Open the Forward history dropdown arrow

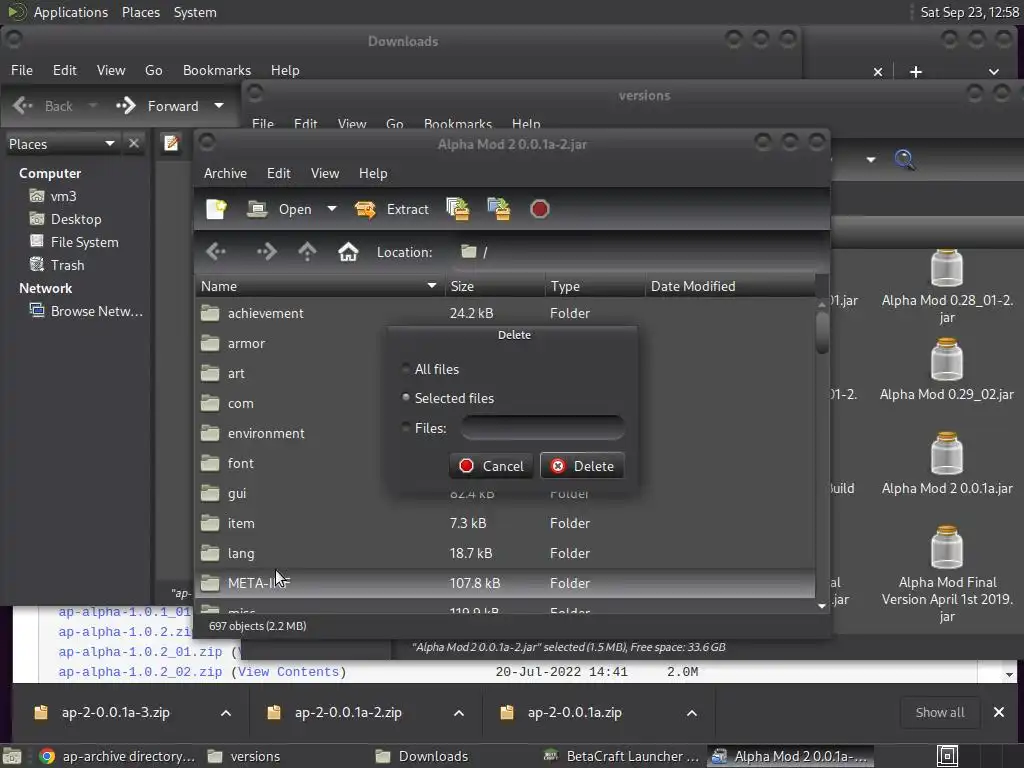[x=219, y=105]
